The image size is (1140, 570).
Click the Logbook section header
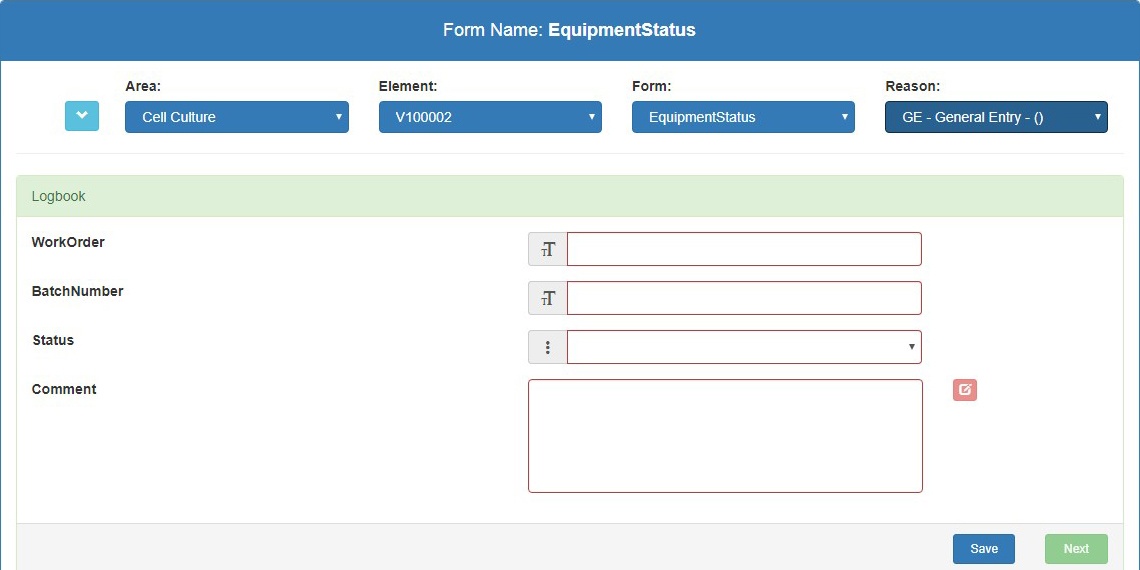click(x=569, y=196)
